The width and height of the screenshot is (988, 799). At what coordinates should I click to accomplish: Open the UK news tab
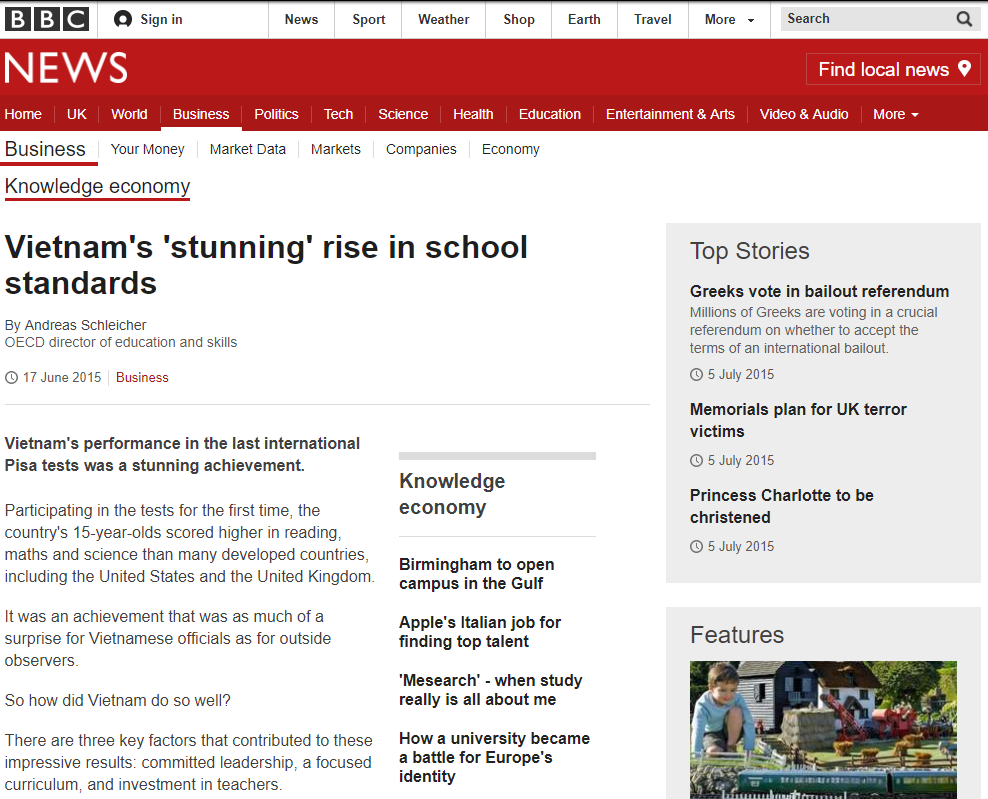coord(77,114)
